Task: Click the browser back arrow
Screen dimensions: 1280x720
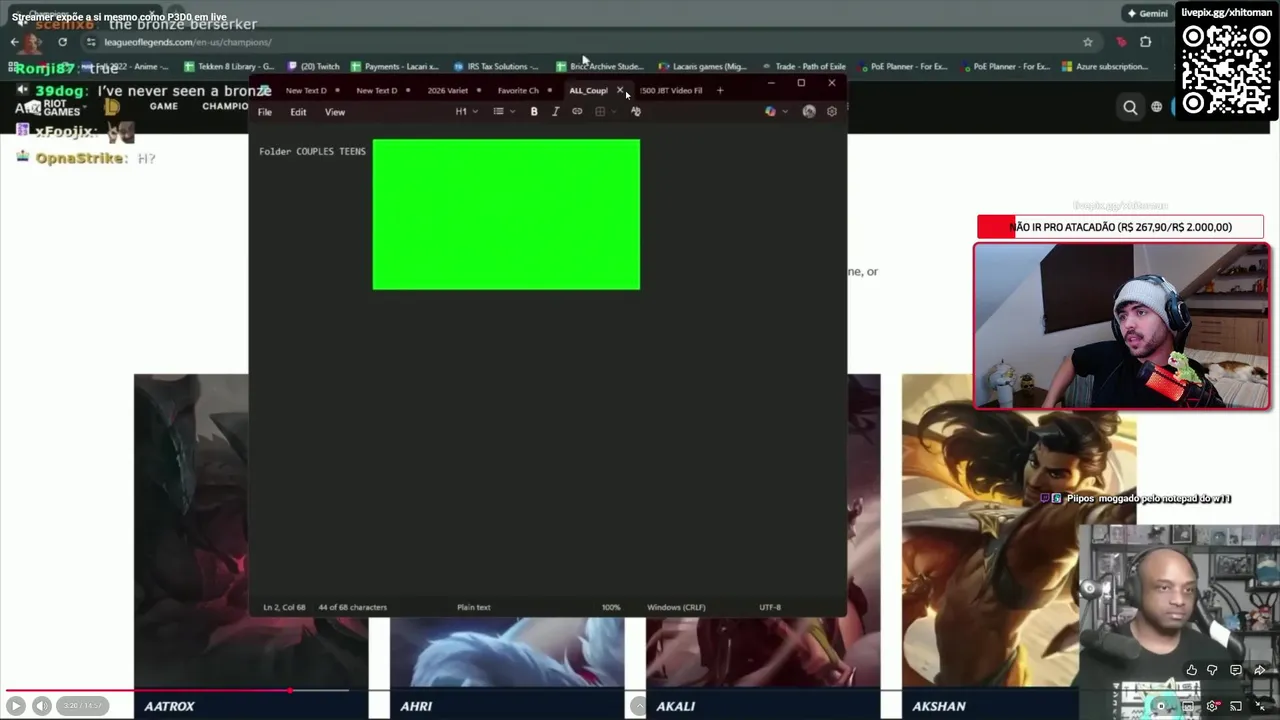Action: coord(14,42)
